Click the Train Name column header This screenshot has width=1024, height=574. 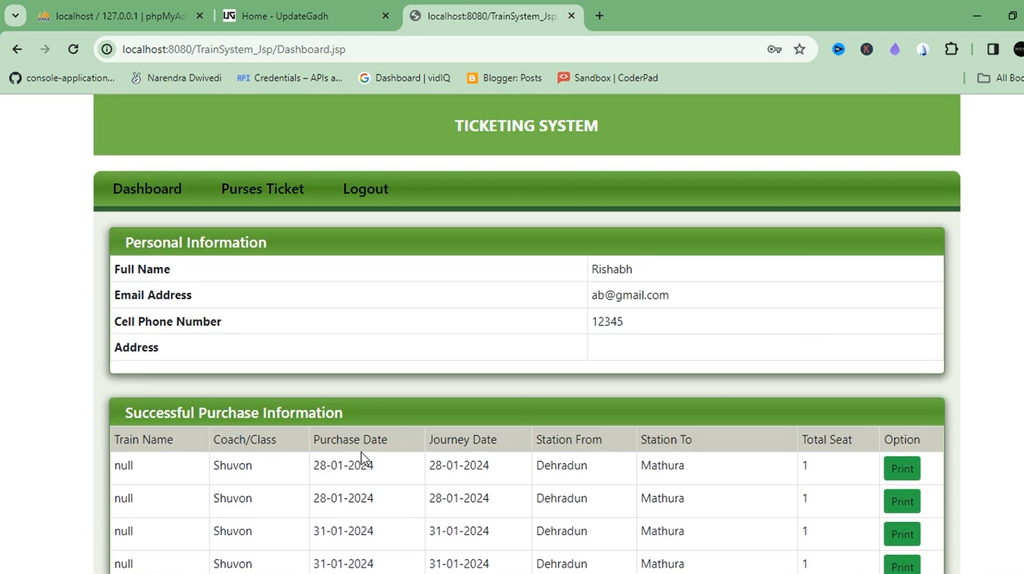pos(144,439)
